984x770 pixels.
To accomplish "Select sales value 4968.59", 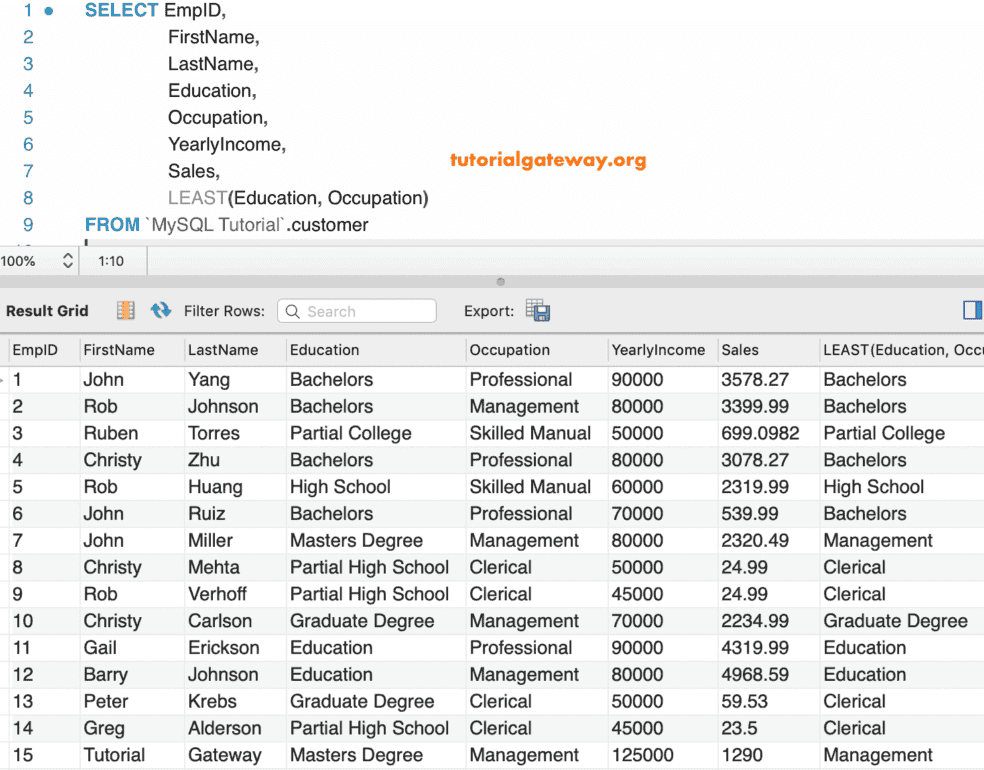I will (x=755, y=675).
